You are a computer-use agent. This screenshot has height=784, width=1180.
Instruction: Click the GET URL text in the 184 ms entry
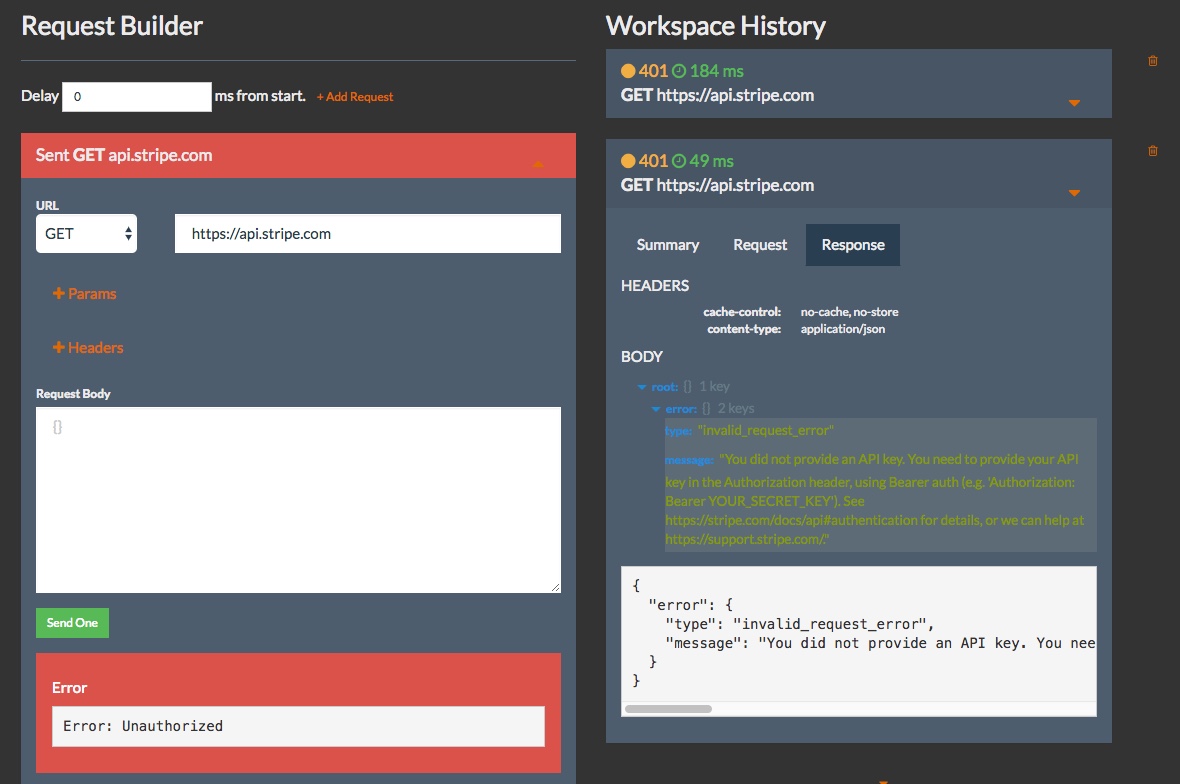coord(717,96)
